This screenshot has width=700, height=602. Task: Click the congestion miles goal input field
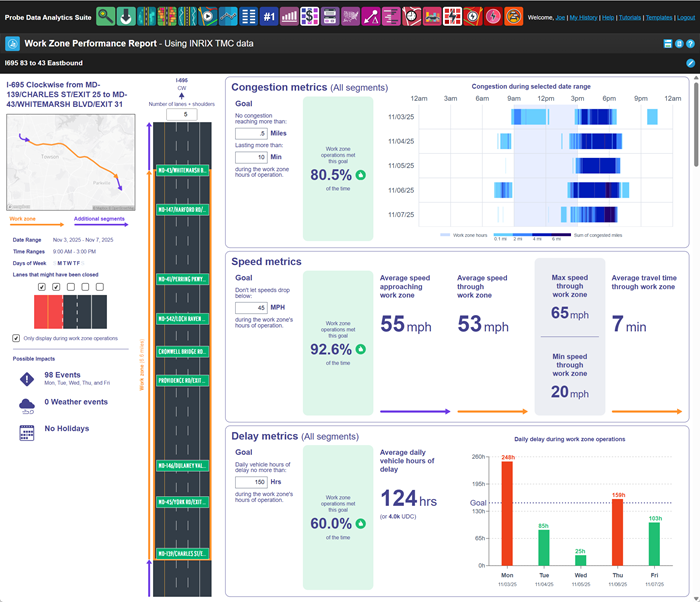251,133
